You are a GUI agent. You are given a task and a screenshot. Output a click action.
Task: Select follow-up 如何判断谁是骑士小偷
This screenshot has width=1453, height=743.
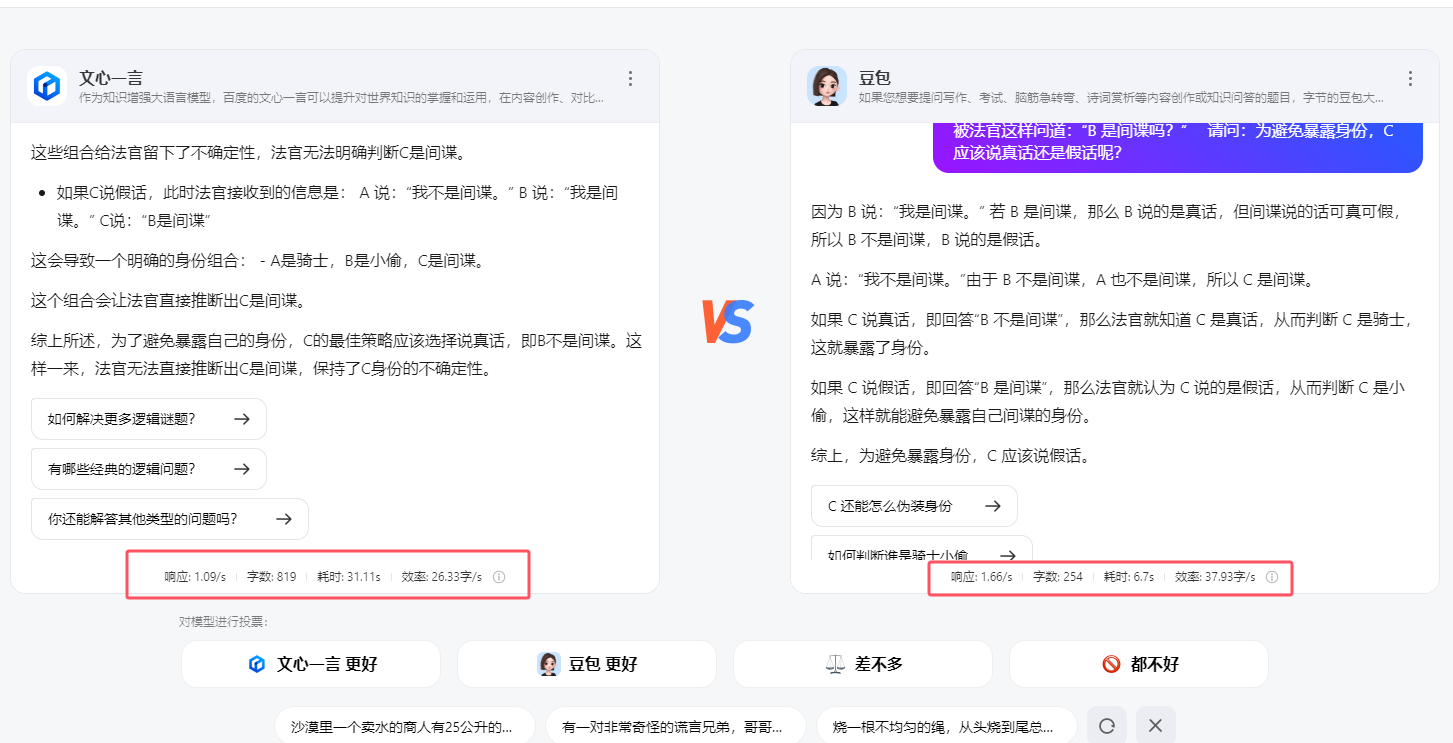[x=921, y=549]
